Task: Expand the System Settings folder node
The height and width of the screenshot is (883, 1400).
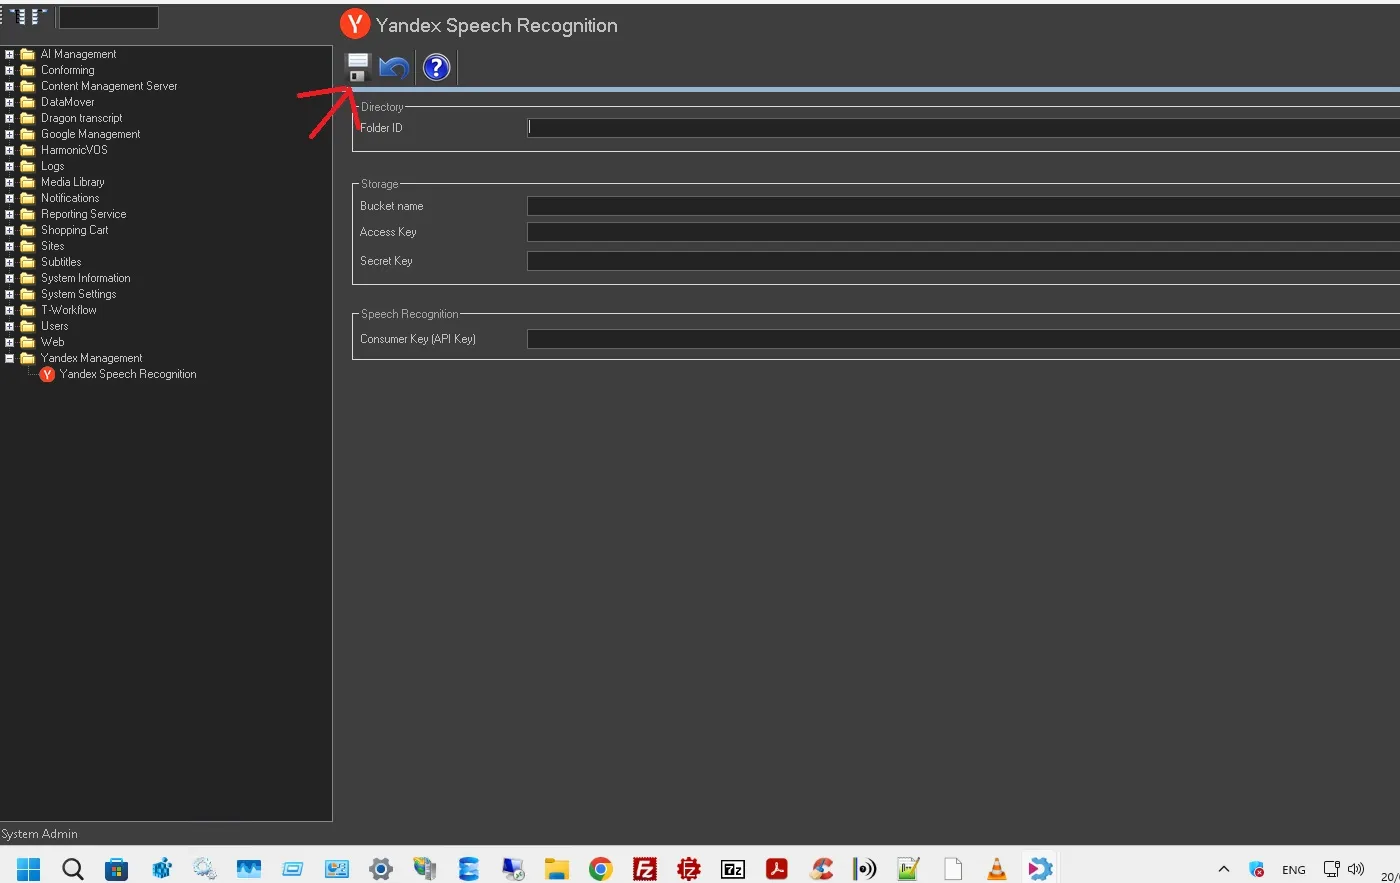Action: click(9, 294)
